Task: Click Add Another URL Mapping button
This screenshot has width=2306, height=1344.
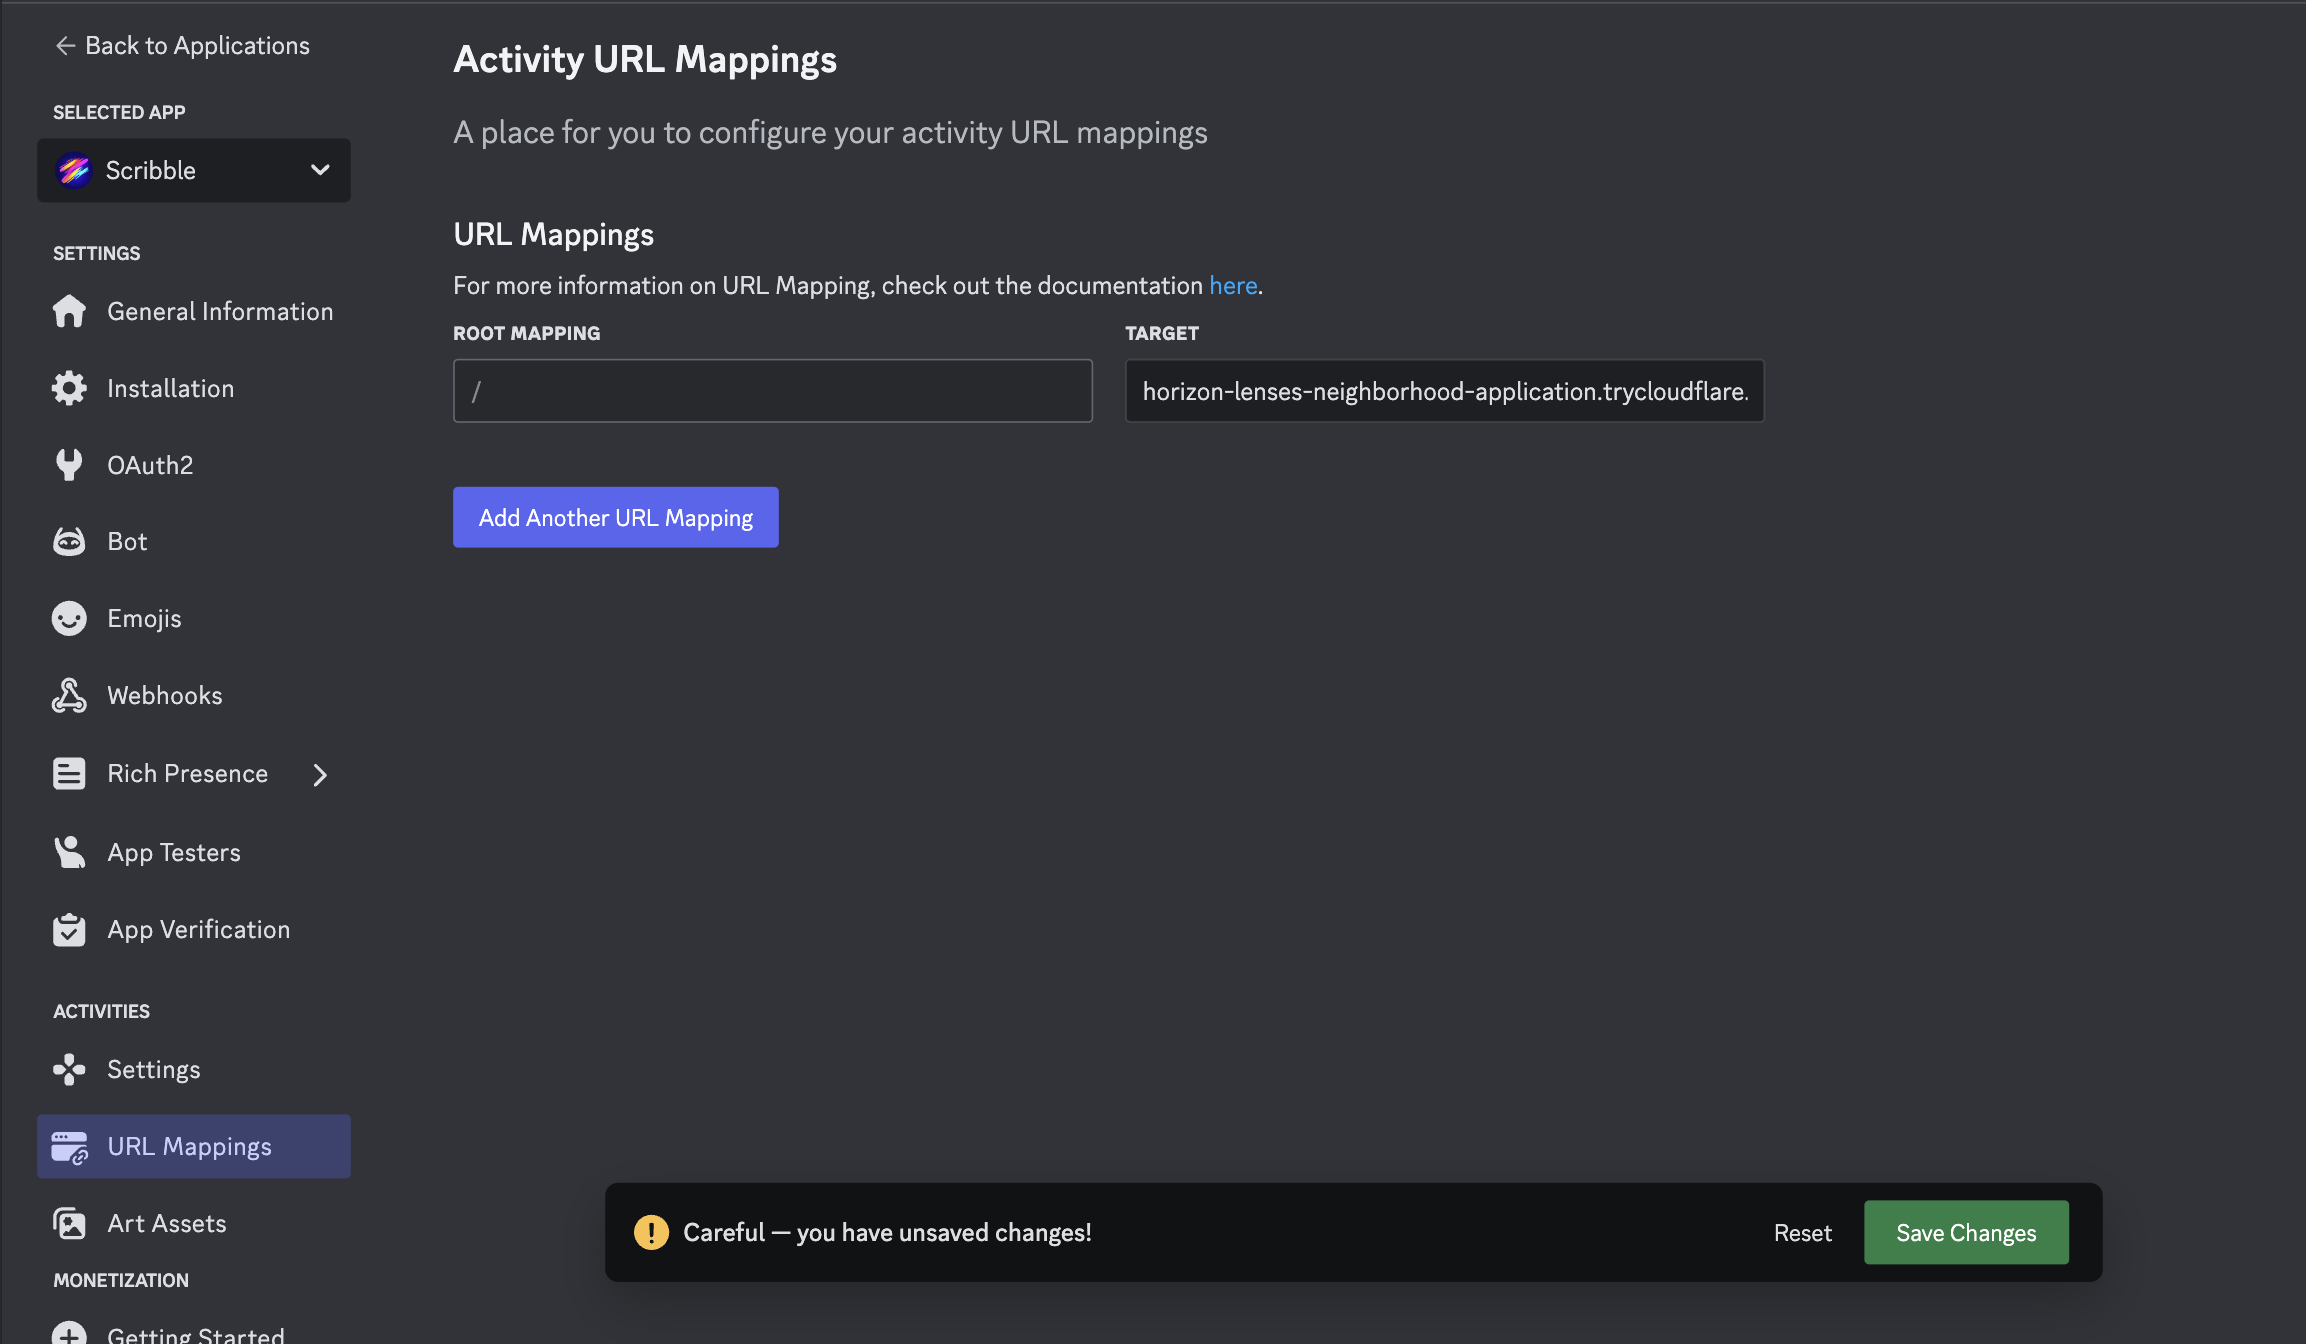Action: pos(616,517)
